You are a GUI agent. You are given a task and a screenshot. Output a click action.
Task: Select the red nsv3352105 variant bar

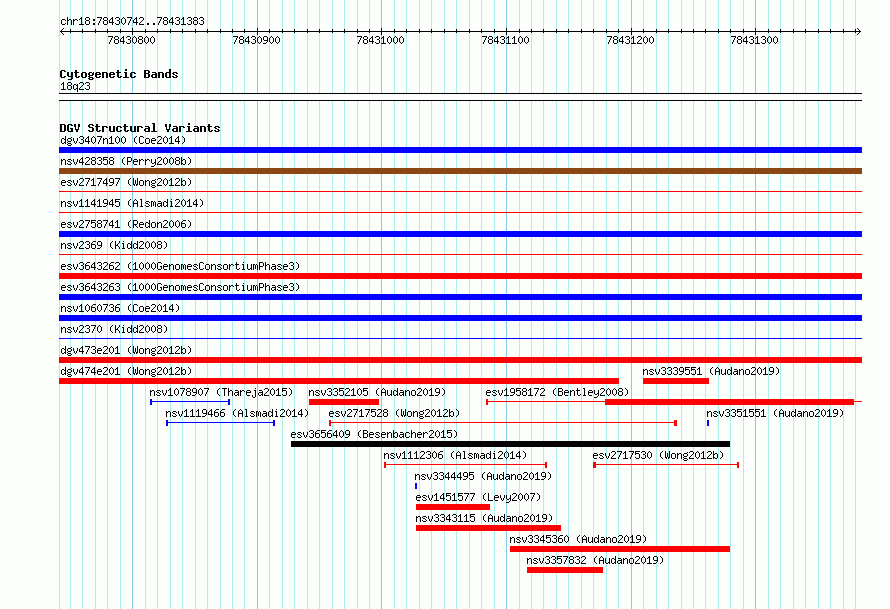(x=344, y=402)
